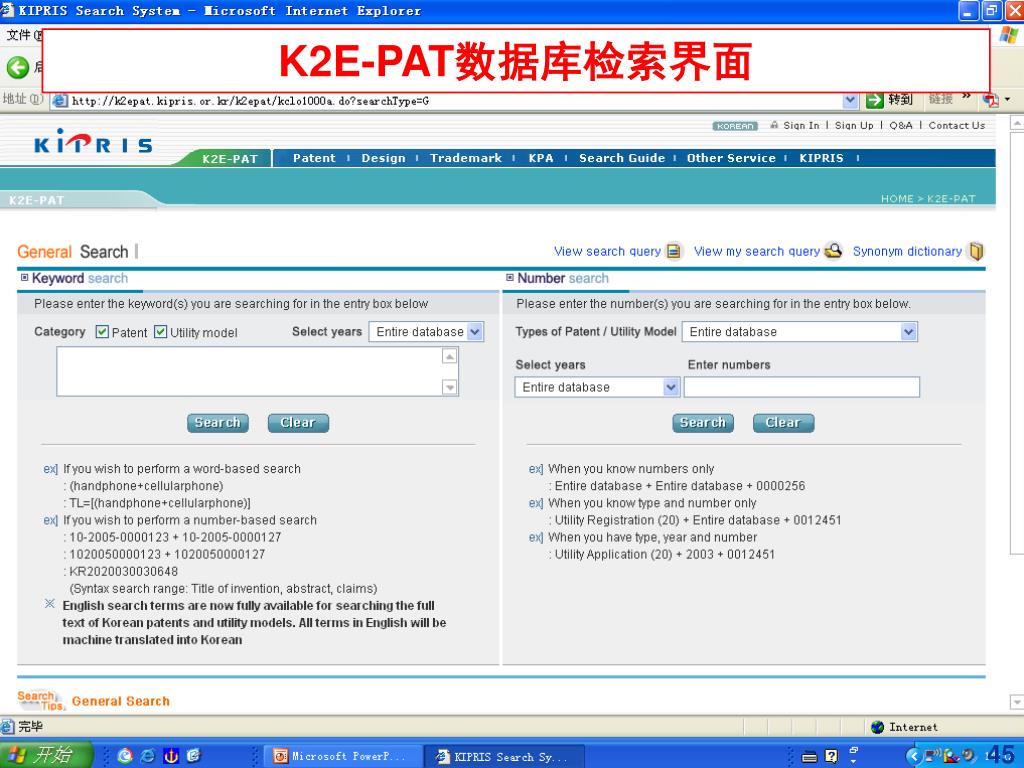The height and width of the screenshot is (768, 1024).
Task: Expand the IE links toolbar chevron
Action: 967,97
